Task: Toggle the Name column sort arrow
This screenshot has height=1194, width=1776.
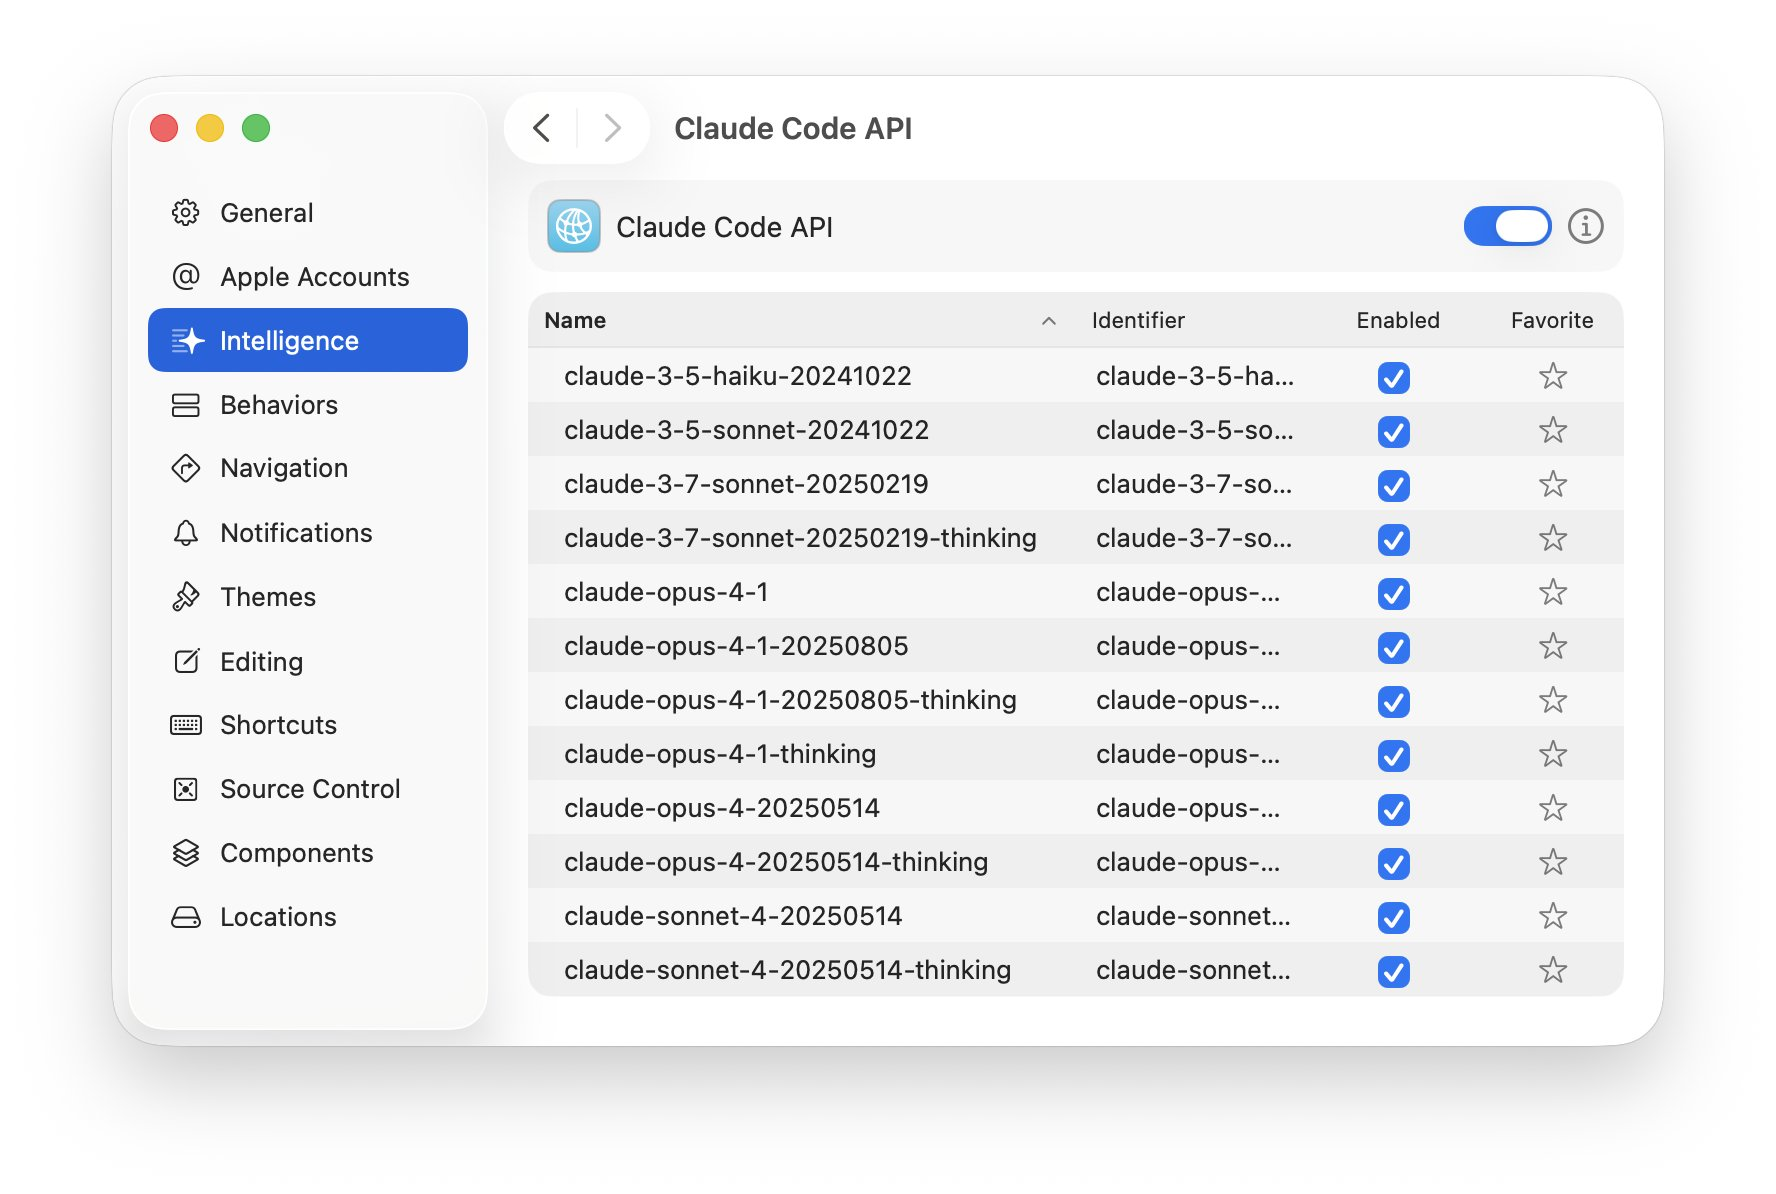Action: pyautogui.click(x=1049, y=321)
